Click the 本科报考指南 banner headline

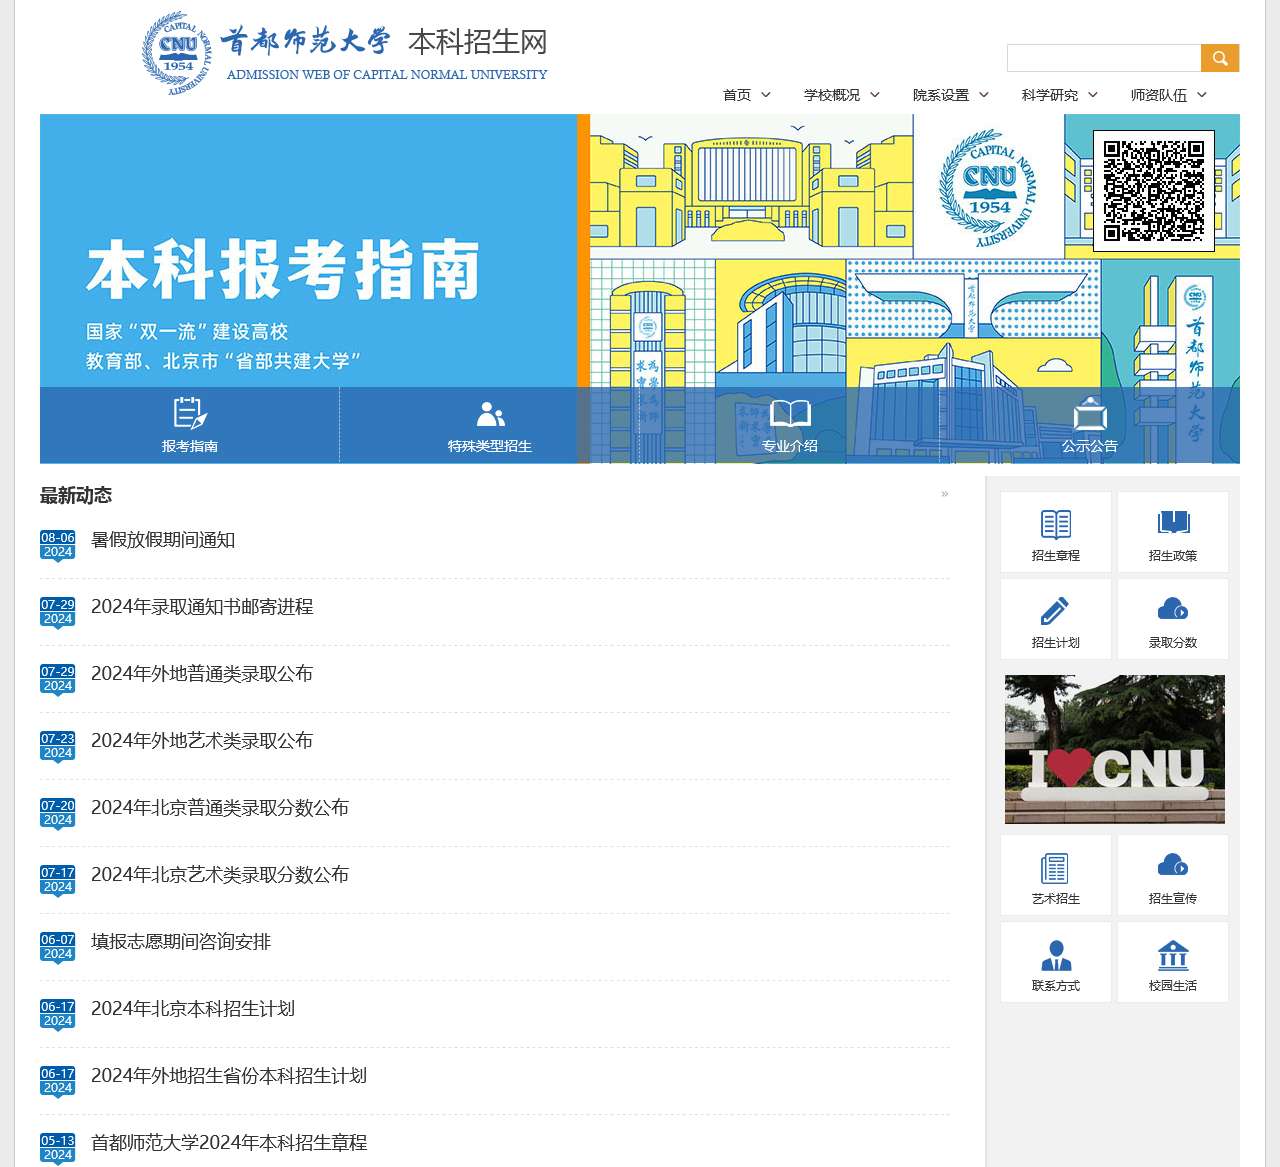point(283,270)
